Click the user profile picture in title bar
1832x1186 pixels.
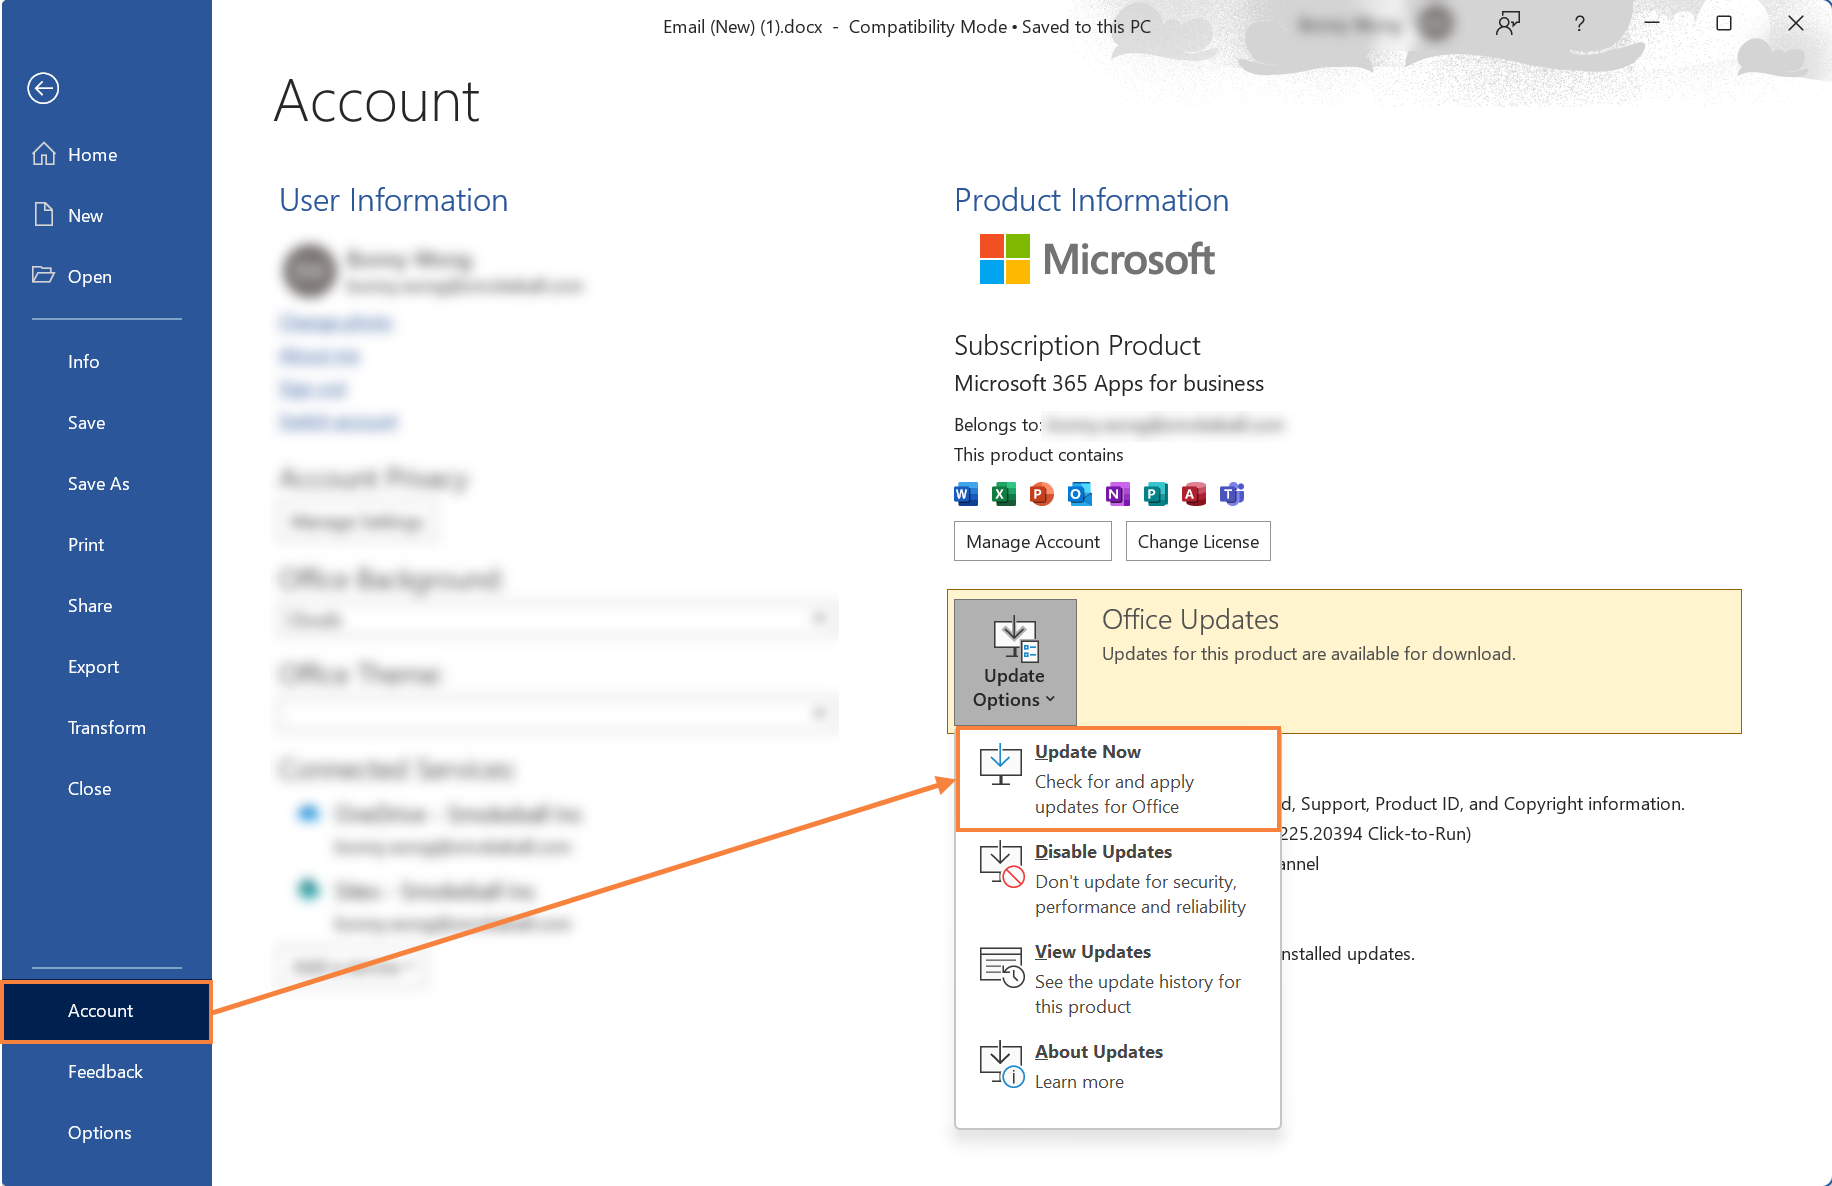coord(1437,23)
